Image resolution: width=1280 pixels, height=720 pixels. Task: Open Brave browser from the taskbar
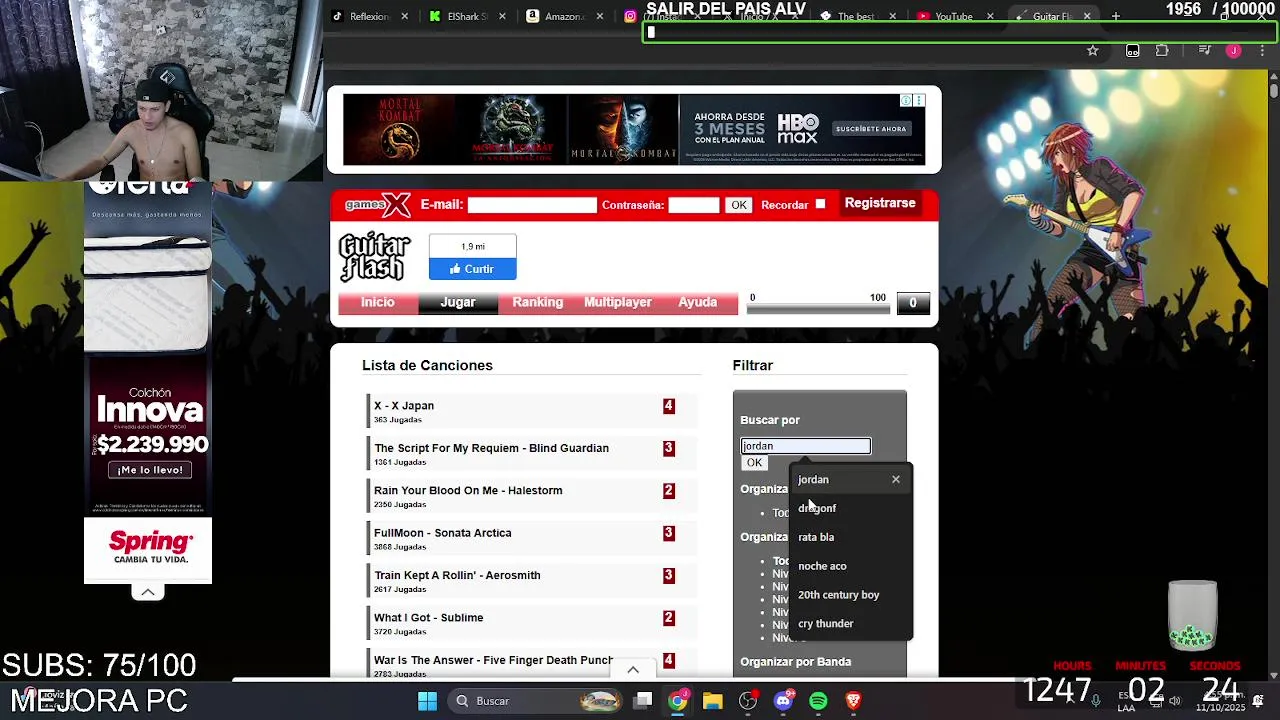(x=853, y=701)
